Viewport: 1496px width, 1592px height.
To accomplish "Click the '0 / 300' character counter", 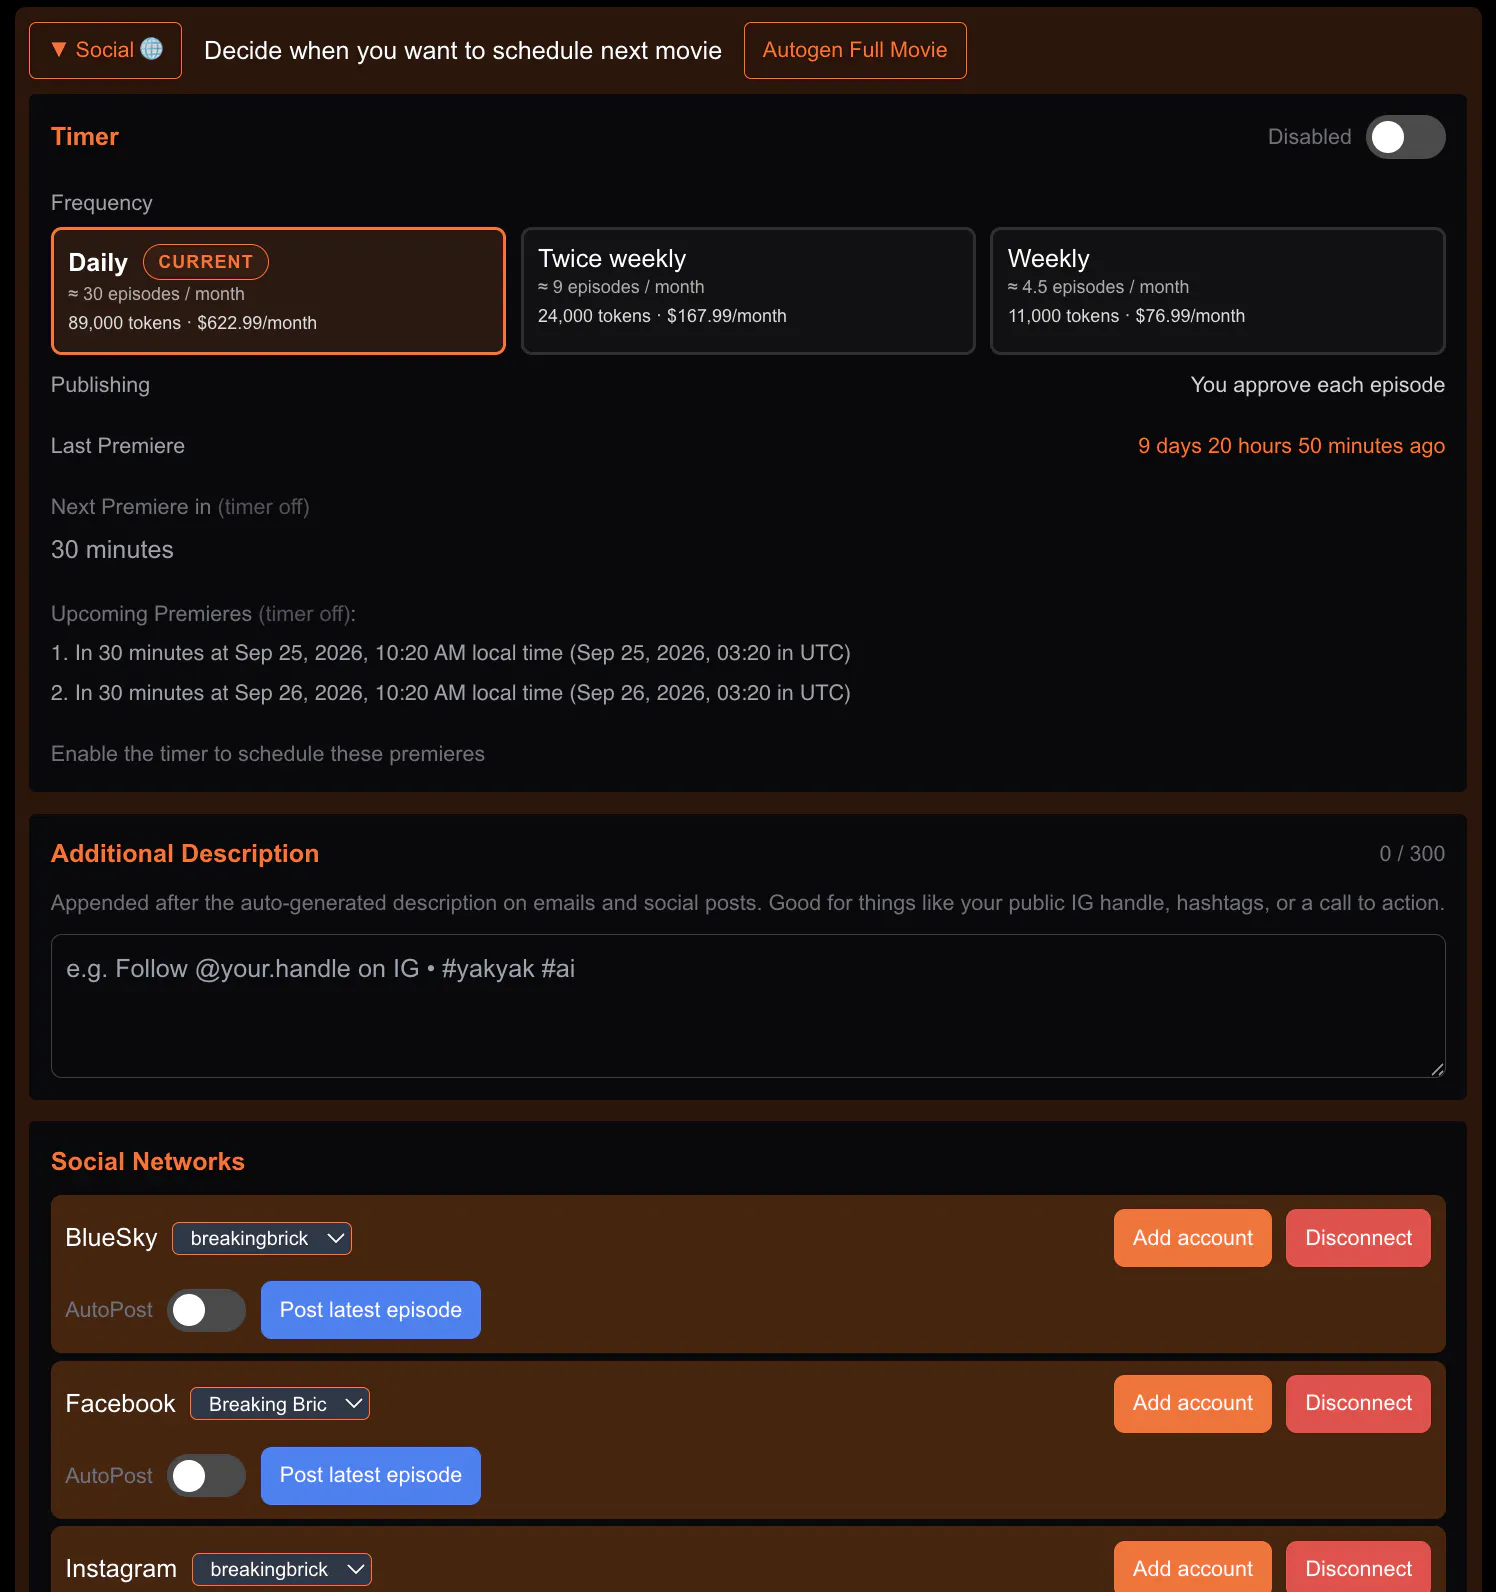I will click(1412, 854).
